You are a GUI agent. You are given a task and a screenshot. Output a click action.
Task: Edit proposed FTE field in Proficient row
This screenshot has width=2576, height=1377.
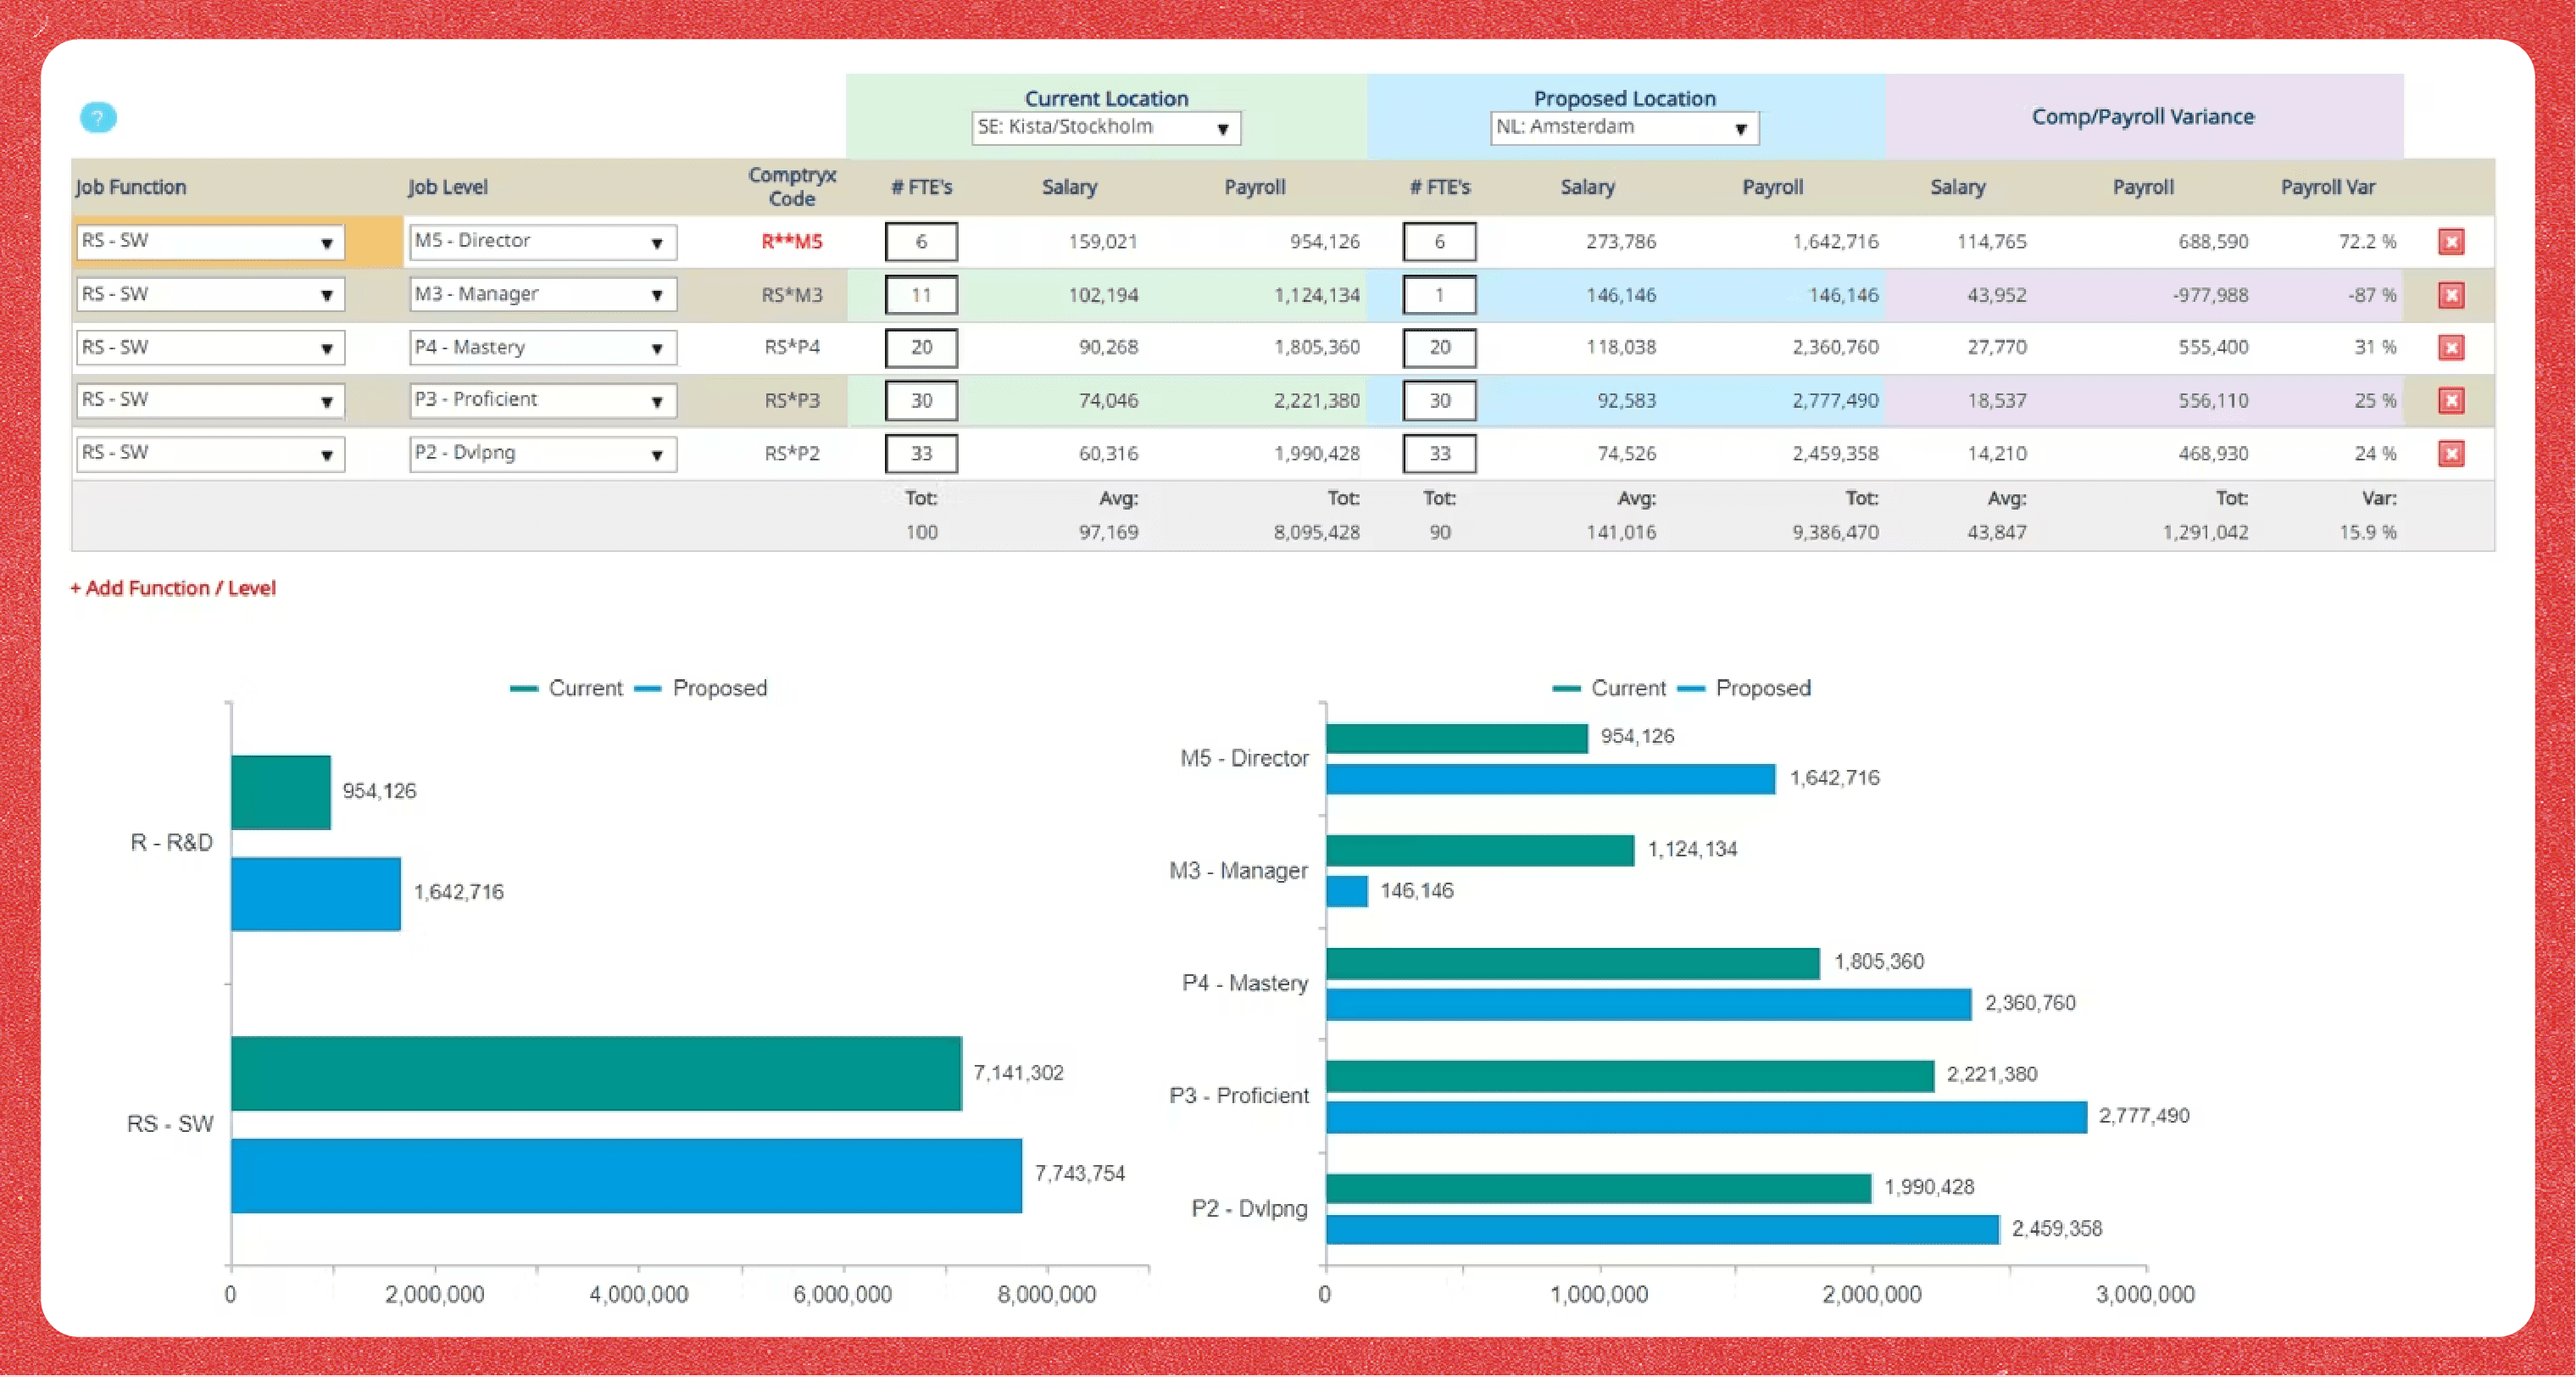point(1439,400)
